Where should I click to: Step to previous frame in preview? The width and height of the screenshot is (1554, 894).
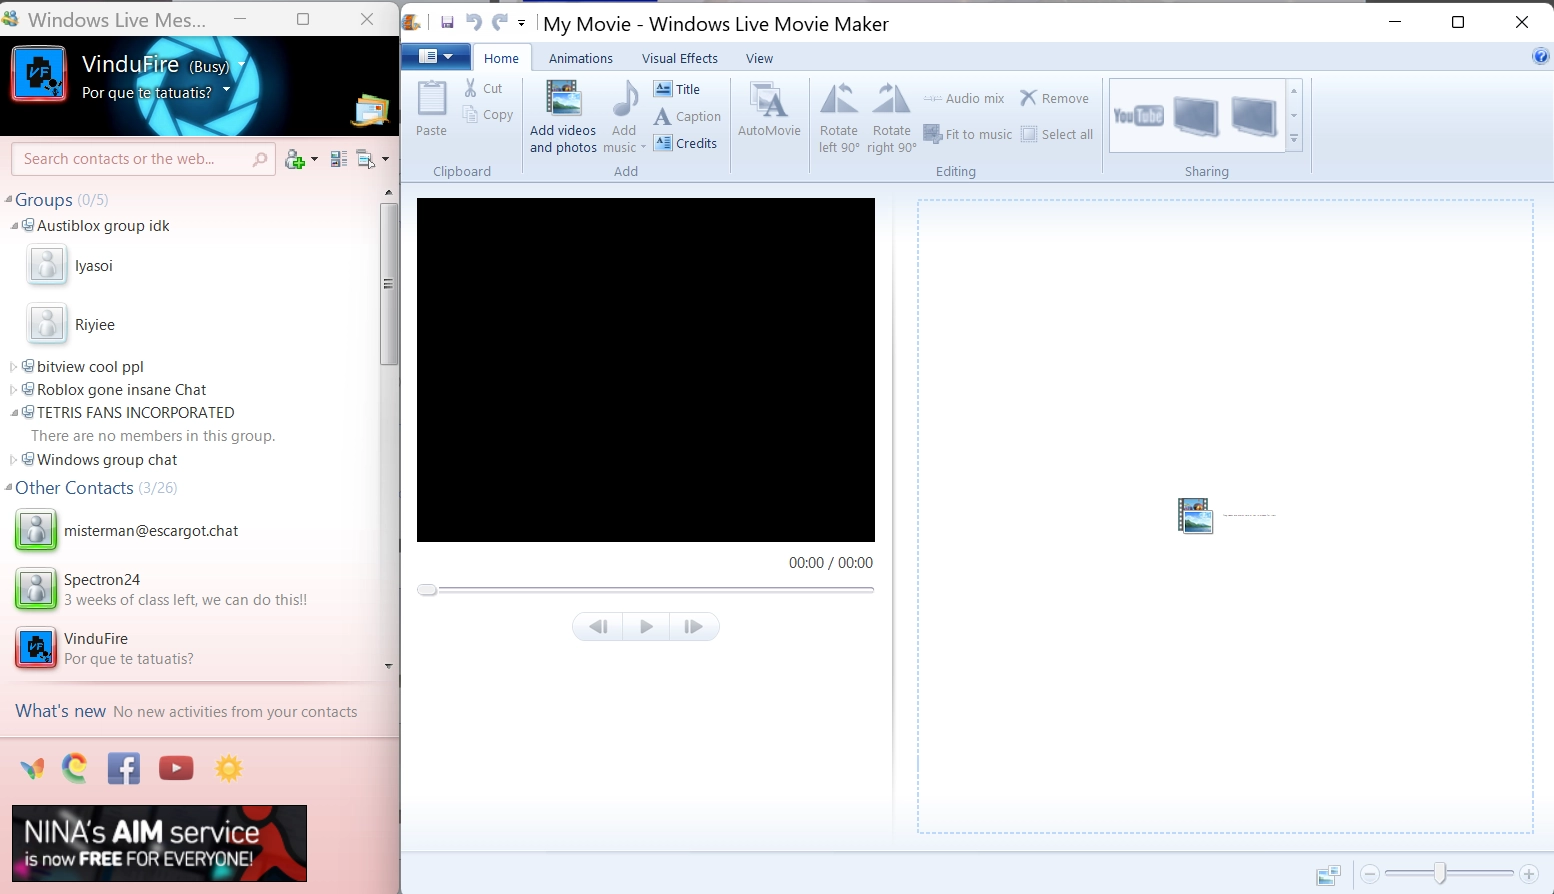pos(598,627)
